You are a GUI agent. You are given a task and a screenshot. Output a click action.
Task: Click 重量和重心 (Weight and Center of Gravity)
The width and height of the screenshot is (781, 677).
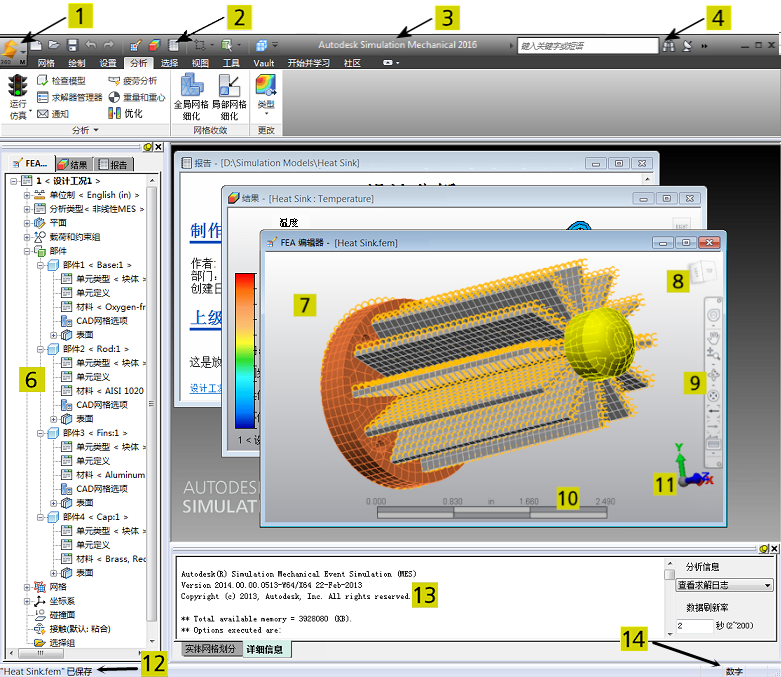click(137, 97)
